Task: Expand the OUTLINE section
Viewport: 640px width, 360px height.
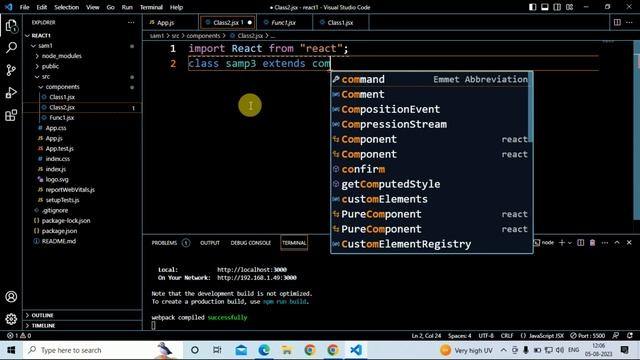Action: [82, 315]
